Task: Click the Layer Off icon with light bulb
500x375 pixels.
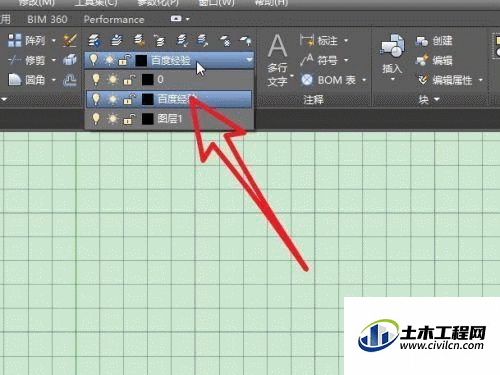Action: [x=246, y=41]
